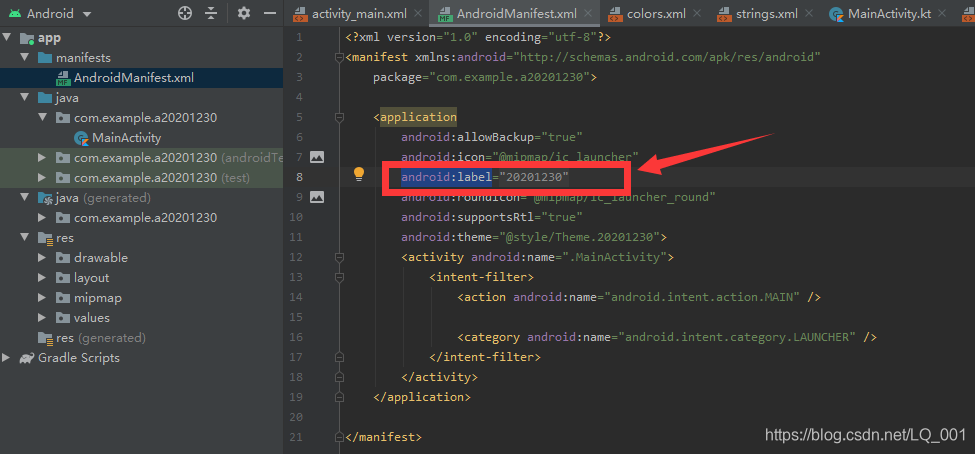Close the AndroidManifest.xml tab
This screenshot has height=454, width=975.
[589, 13]
